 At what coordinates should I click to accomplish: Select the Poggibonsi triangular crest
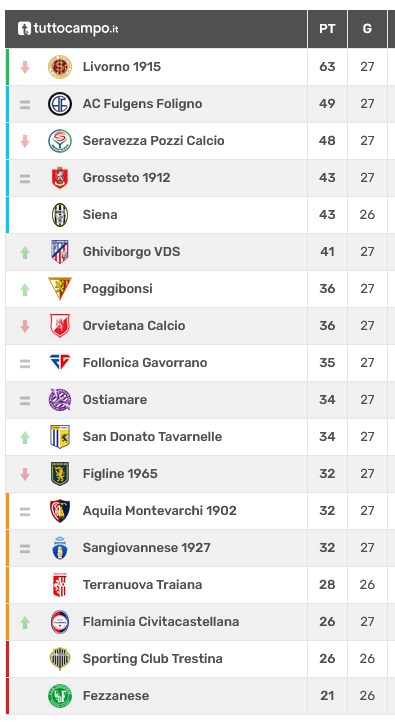click(60, 288)
